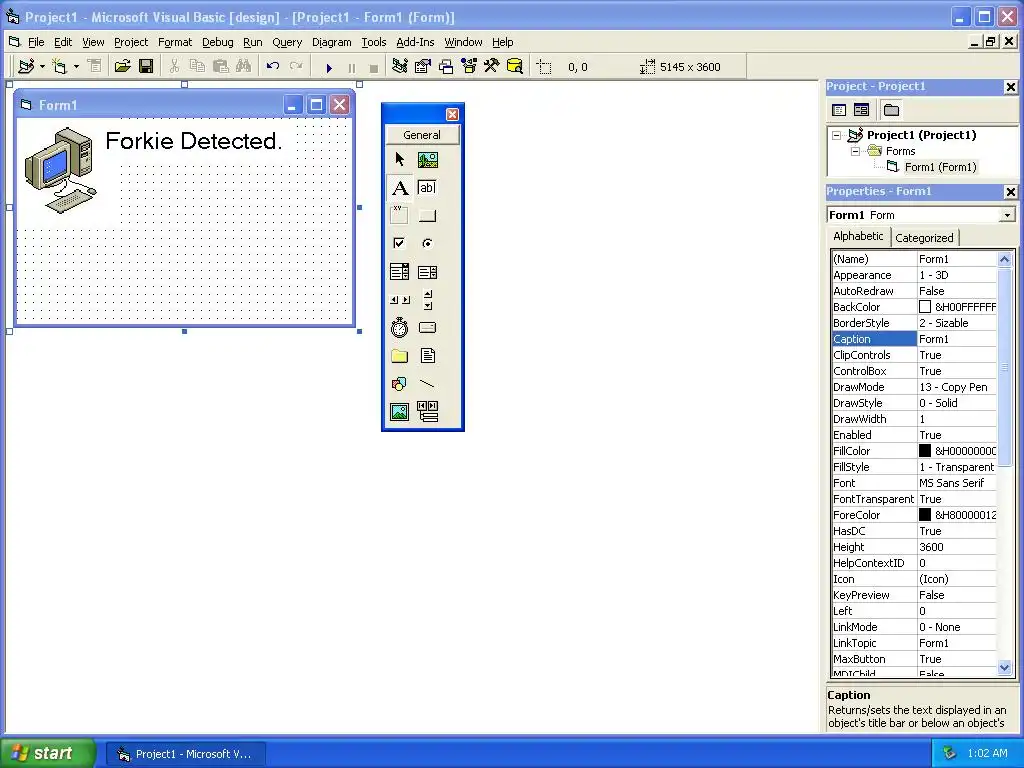The height and width of the screenshot is (768, 1024).
Task: Select the Timer stopwatch control in the toolbox
Action: point(400,328)
